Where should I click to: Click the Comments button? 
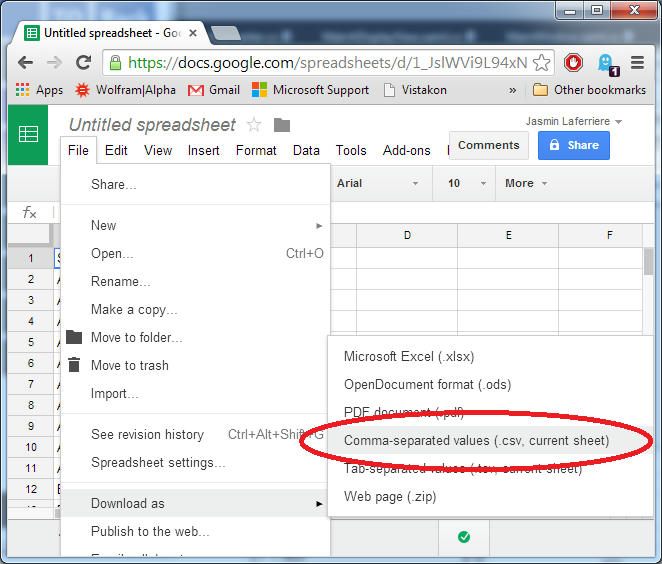[488, 145]
